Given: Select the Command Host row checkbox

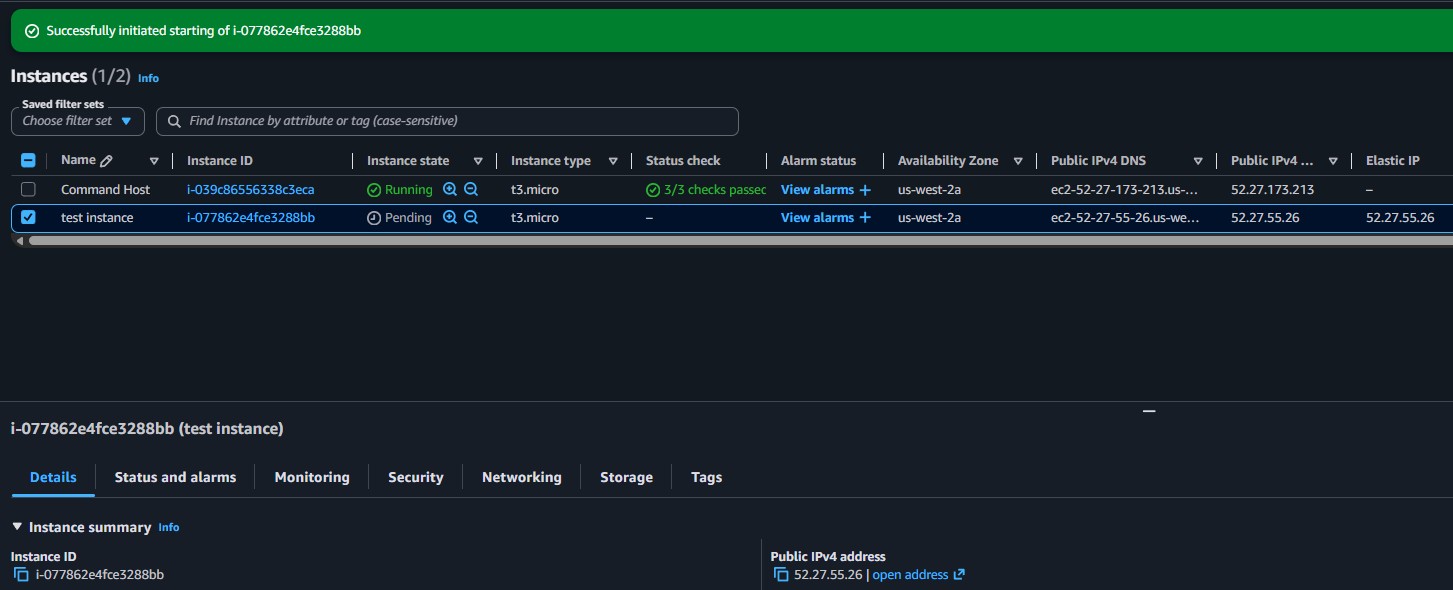Looking at the screenshot, I should tap(28, 188).
